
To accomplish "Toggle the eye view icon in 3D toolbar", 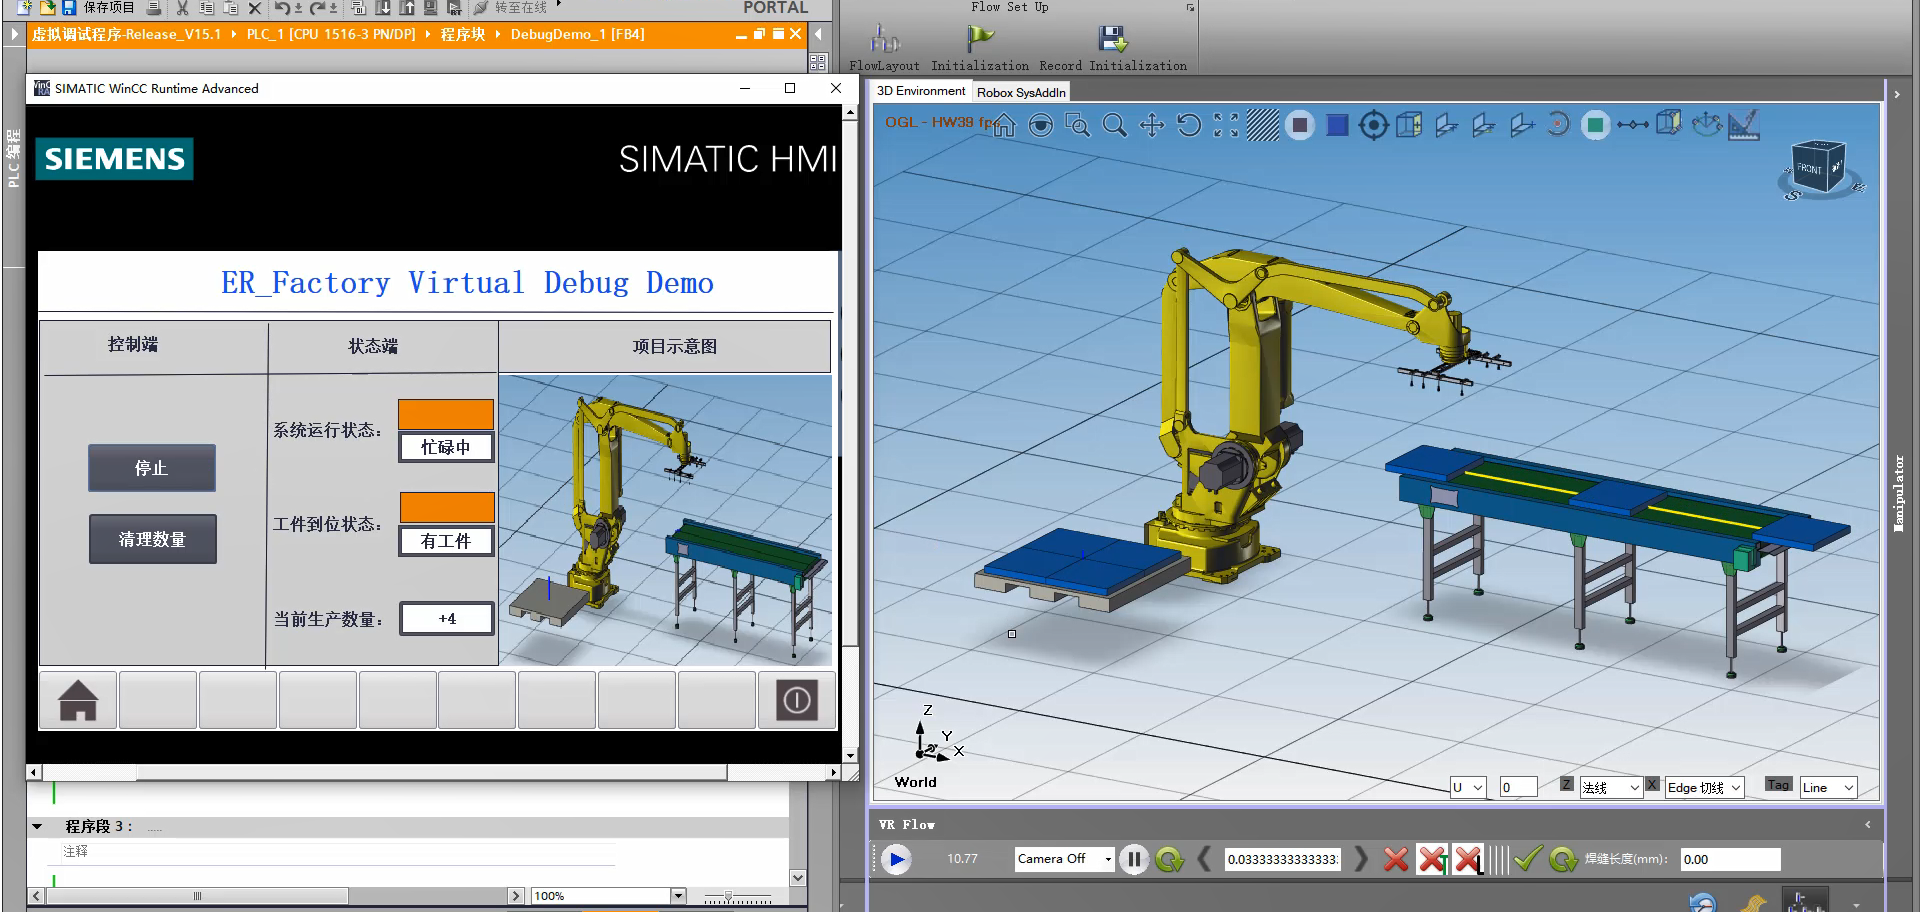I will 1041,125.
